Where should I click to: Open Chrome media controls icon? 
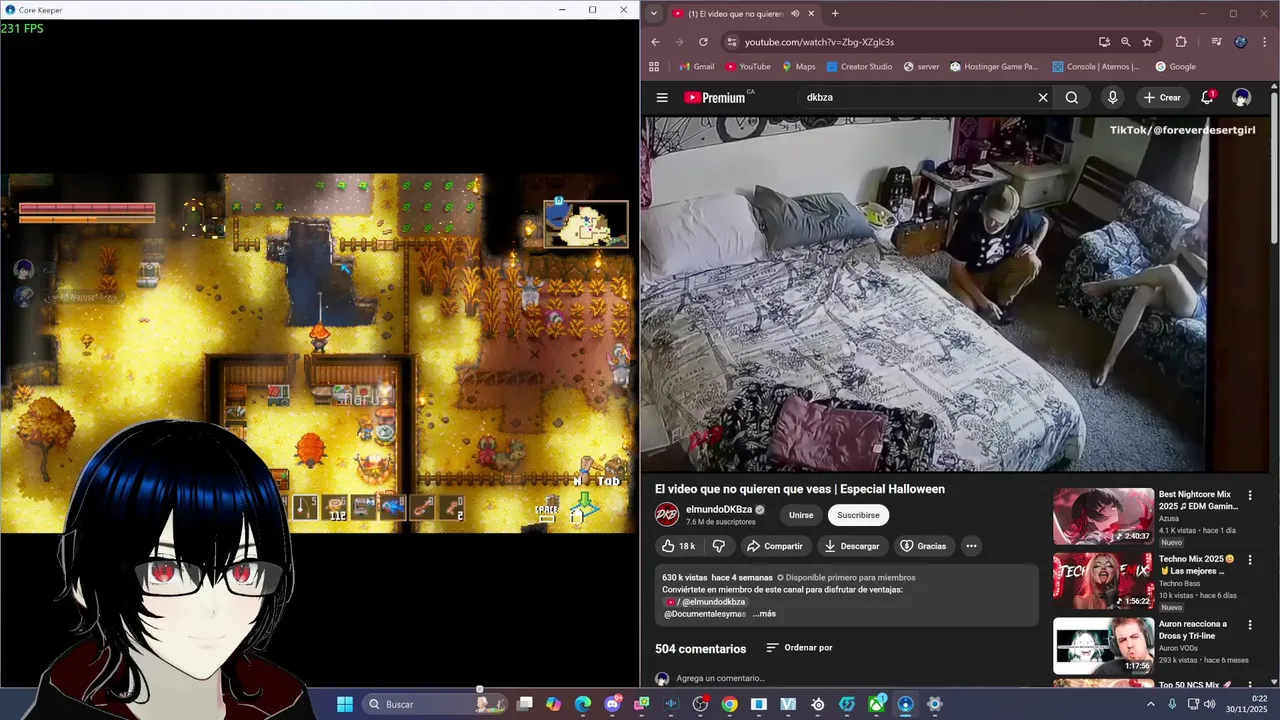1216,42
